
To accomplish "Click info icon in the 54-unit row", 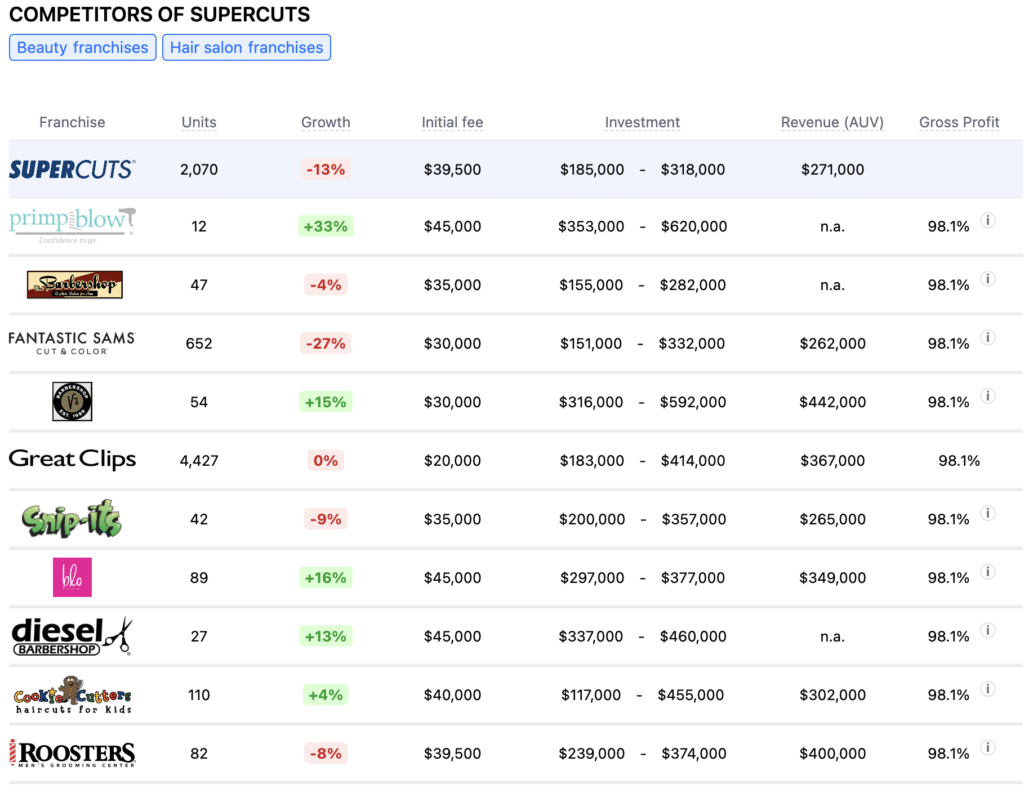I will 988,396.
